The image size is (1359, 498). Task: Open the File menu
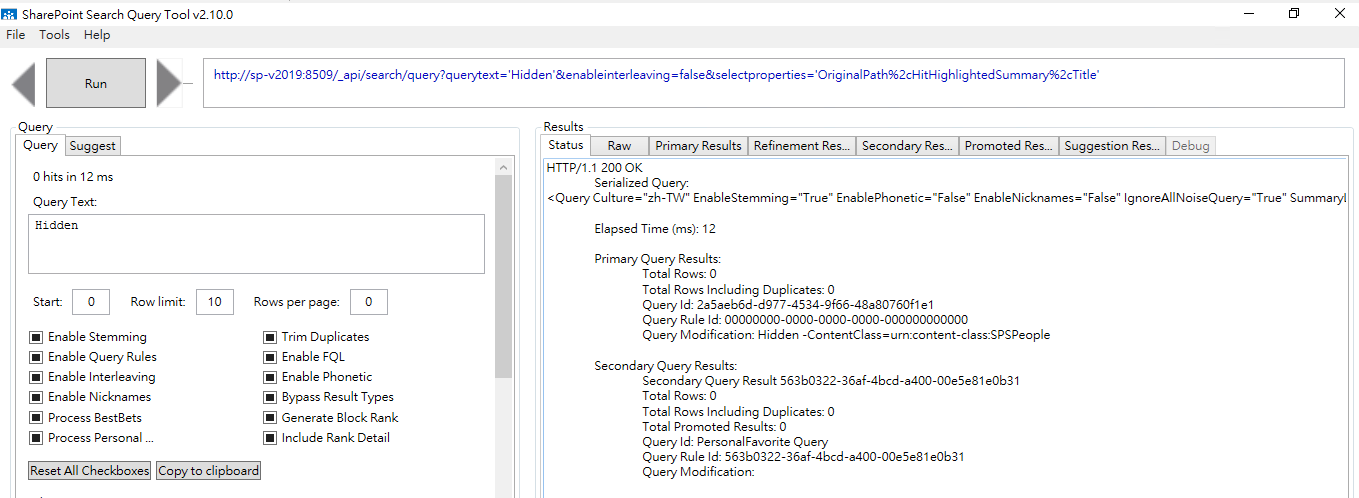[16, 35]
